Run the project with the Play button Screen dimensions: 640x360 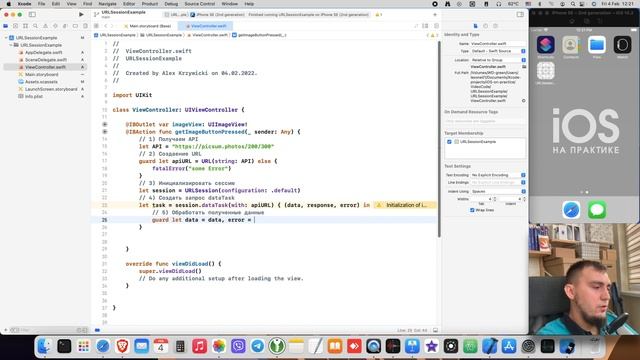(81, 14)
